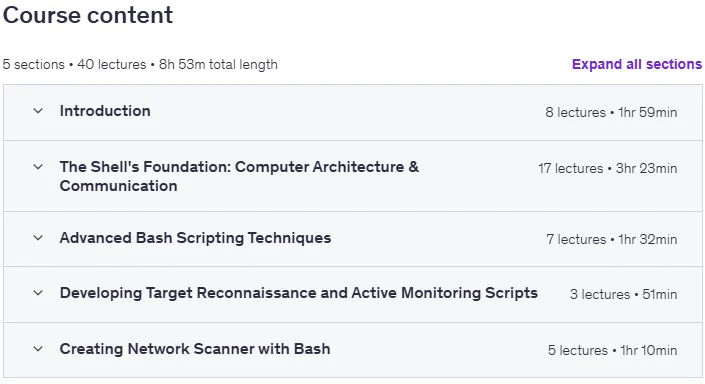Viewport: 705px width, 384px height.
Task: Select the Advanced Bash Scripting Techniques title
Action: (195, 238)
